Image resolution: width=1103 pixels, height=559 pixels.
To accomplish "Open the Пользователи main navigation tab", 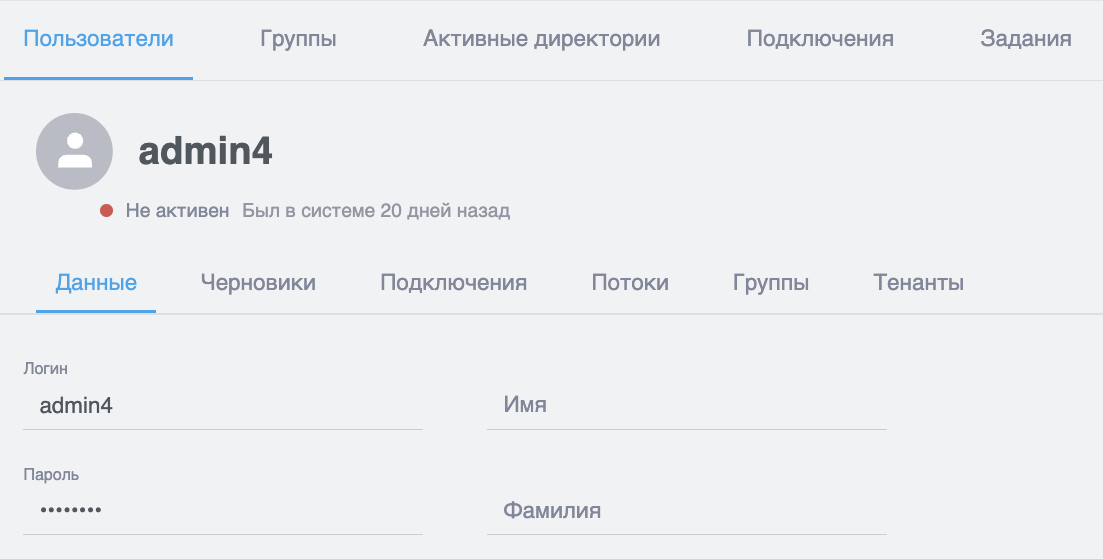I will point(98,39).
